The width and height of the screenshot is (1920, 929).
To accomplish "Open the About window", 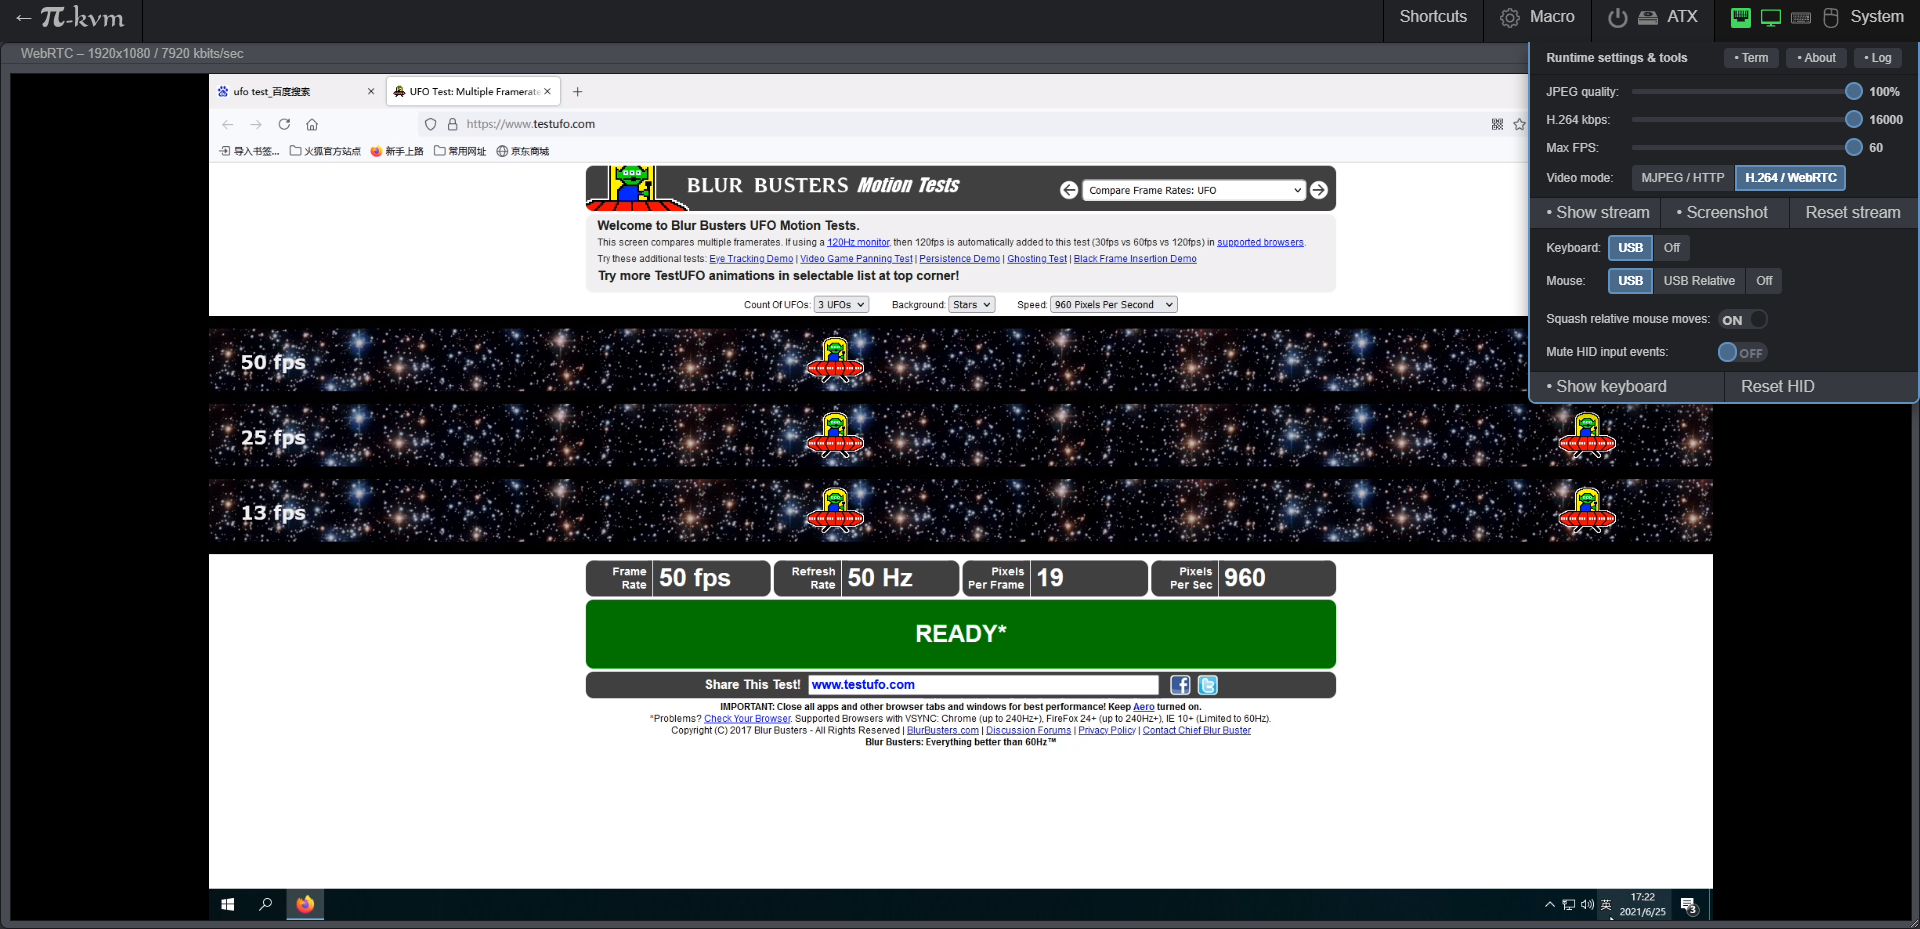I will pyautogui.click(x=1816, y=58).
